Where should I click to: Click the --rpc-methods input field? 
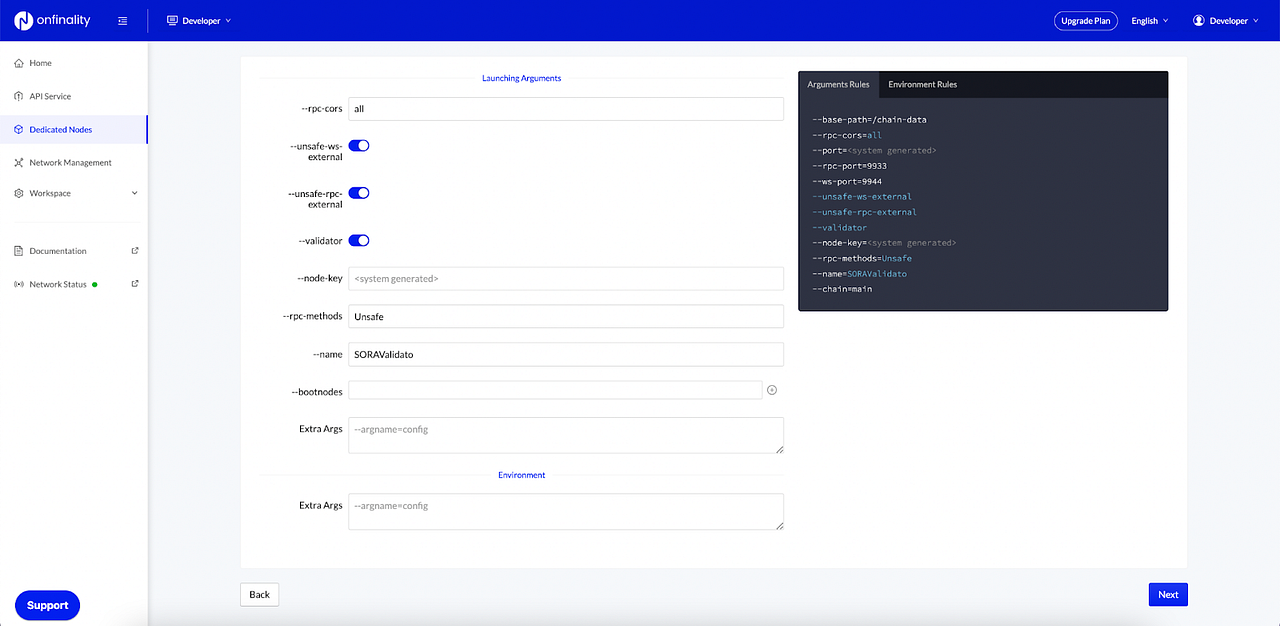click(566, 316)
